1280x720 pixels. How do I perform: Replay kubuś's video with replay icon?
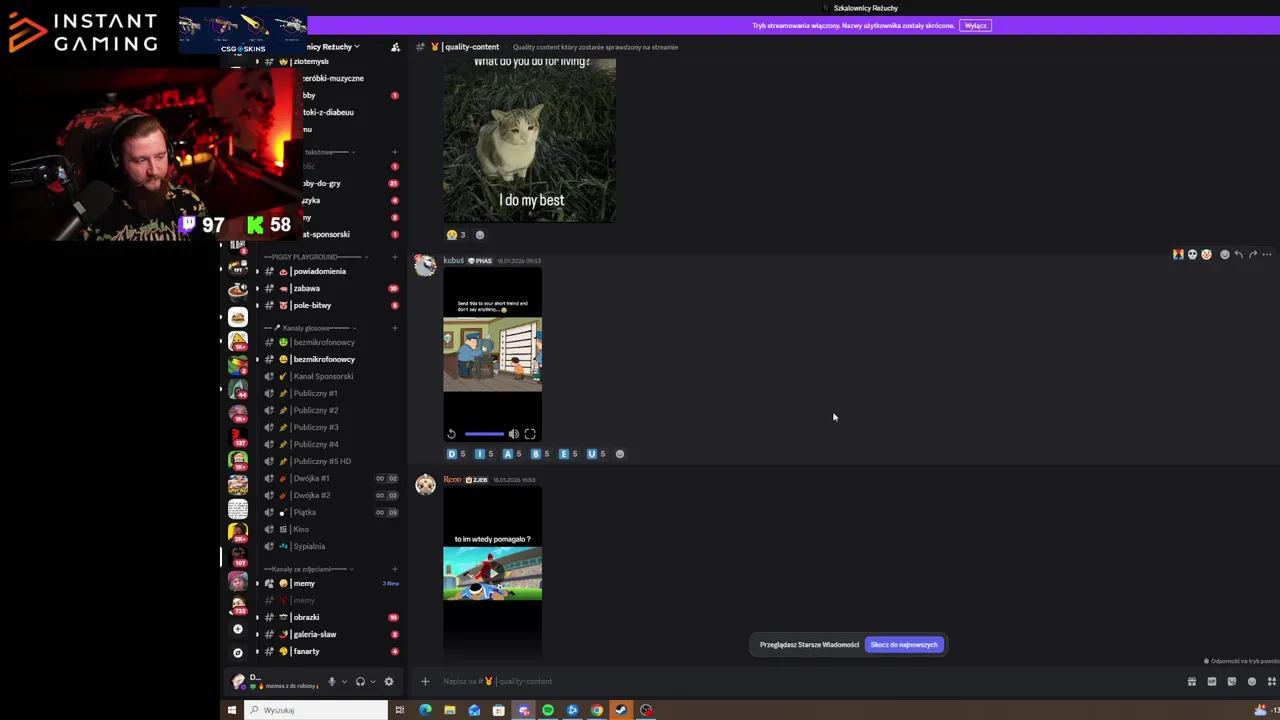coord(451,434)
